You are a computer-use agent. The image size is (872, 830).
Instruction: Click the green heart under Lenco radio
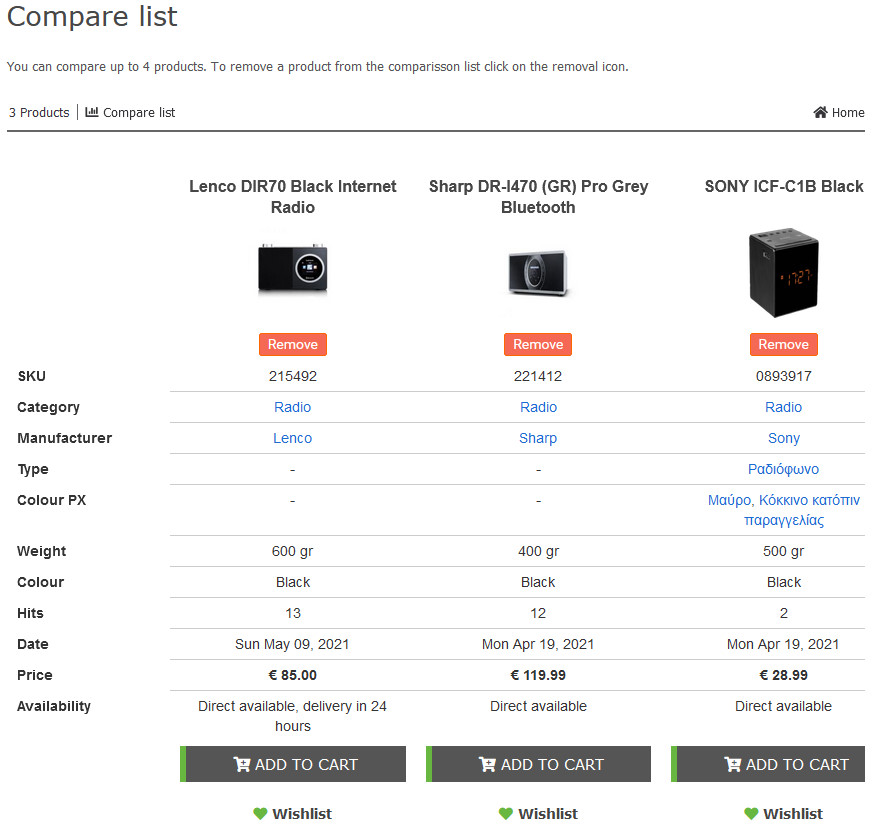(260, 814)
